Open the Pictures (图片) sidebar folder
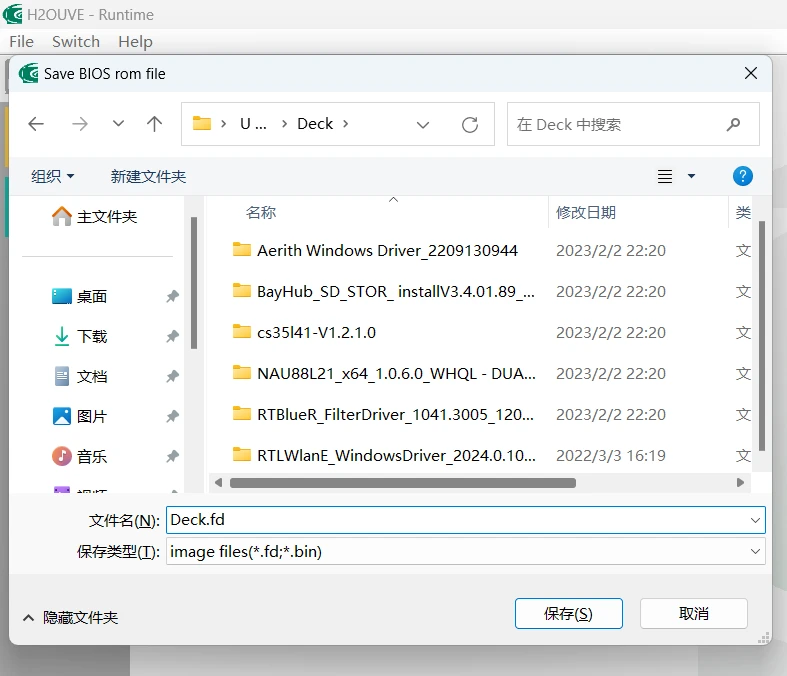The width and height of the screenshot is (787, 676). (x=92, y=416)
